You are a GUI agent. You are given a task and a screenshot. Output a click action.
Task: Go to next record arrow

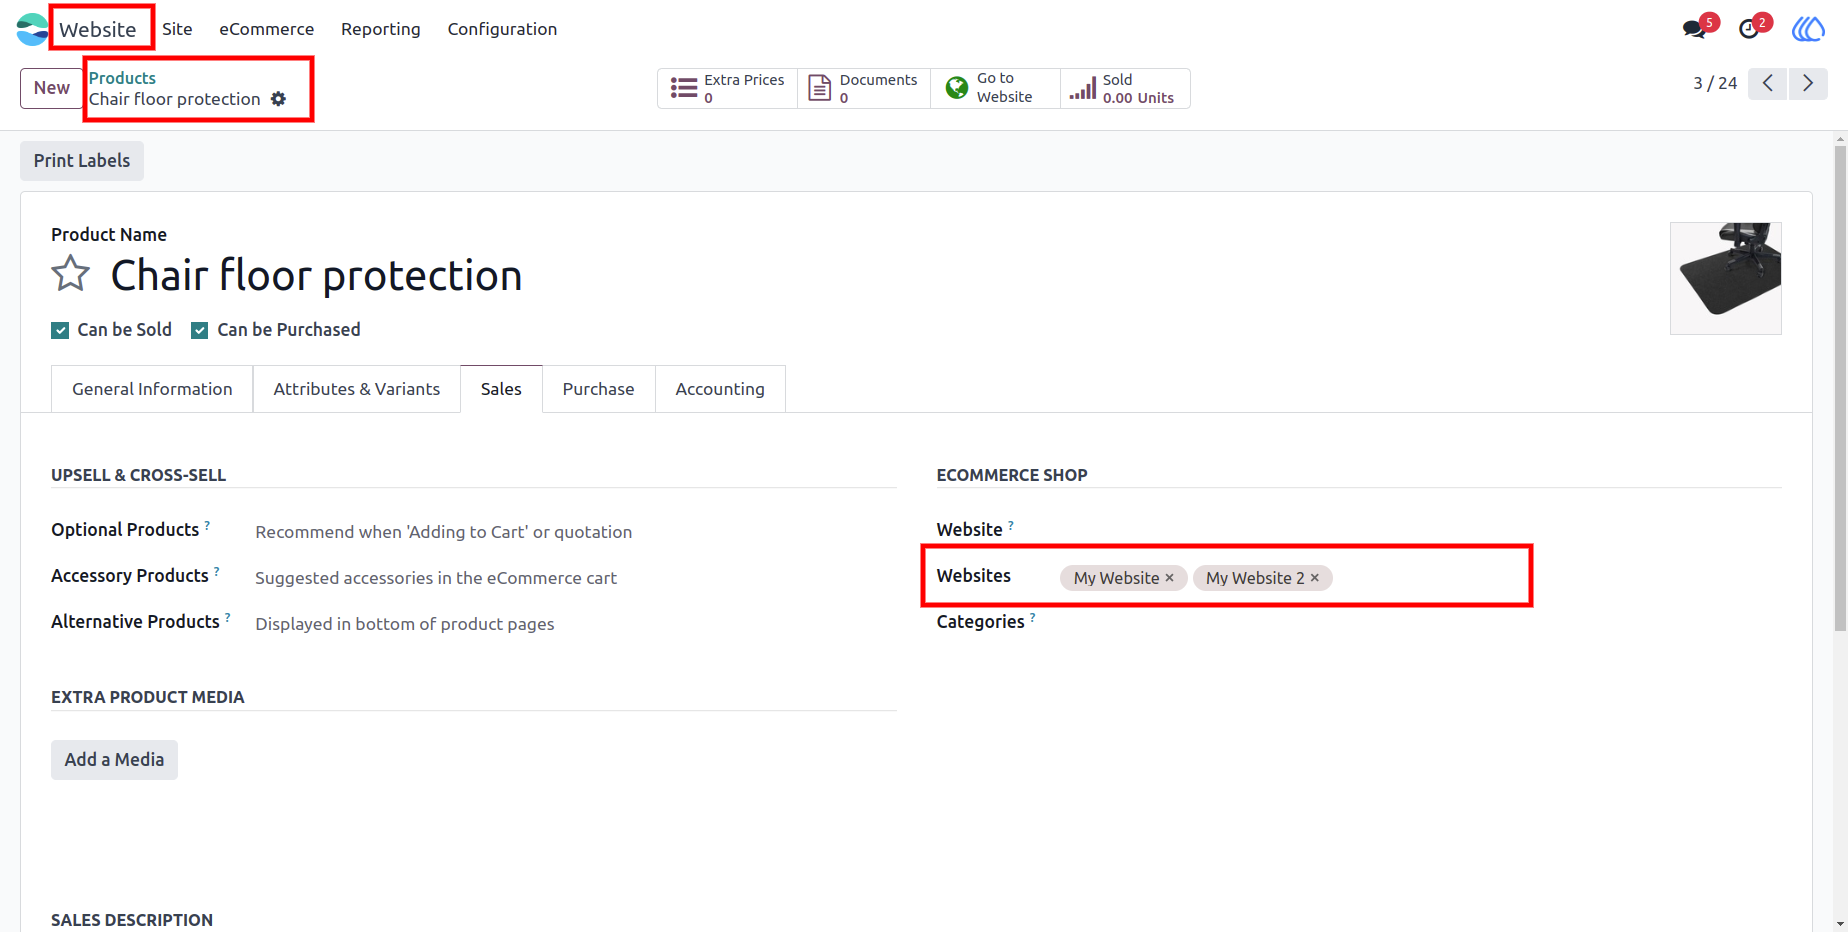[1808, 83]
